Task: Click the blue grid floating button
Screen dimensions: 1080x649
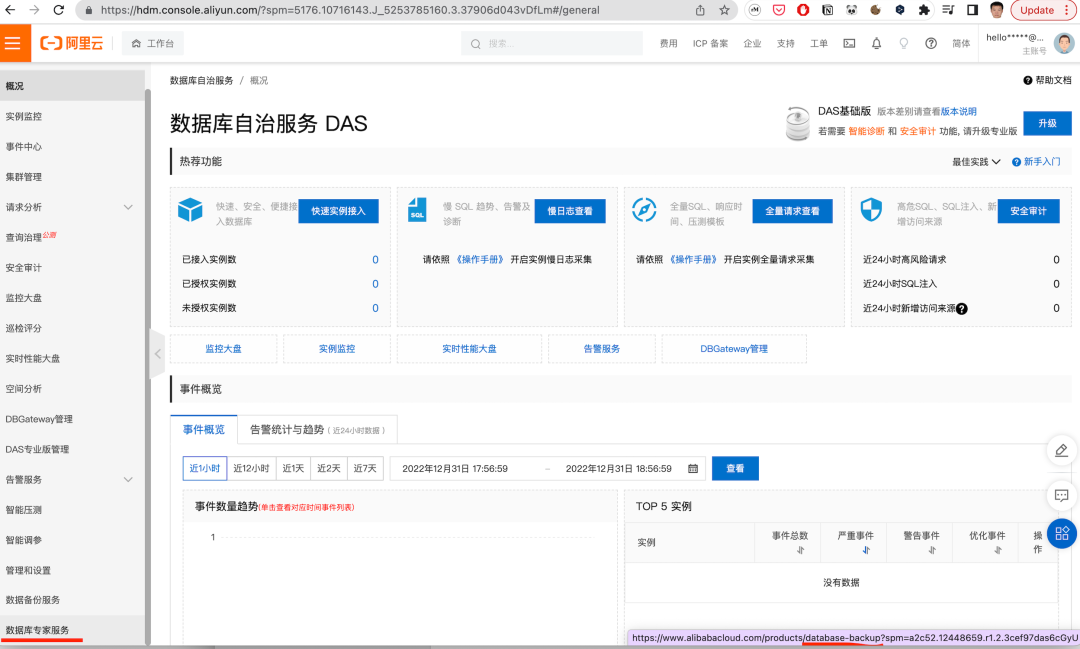Action: 1061,533
